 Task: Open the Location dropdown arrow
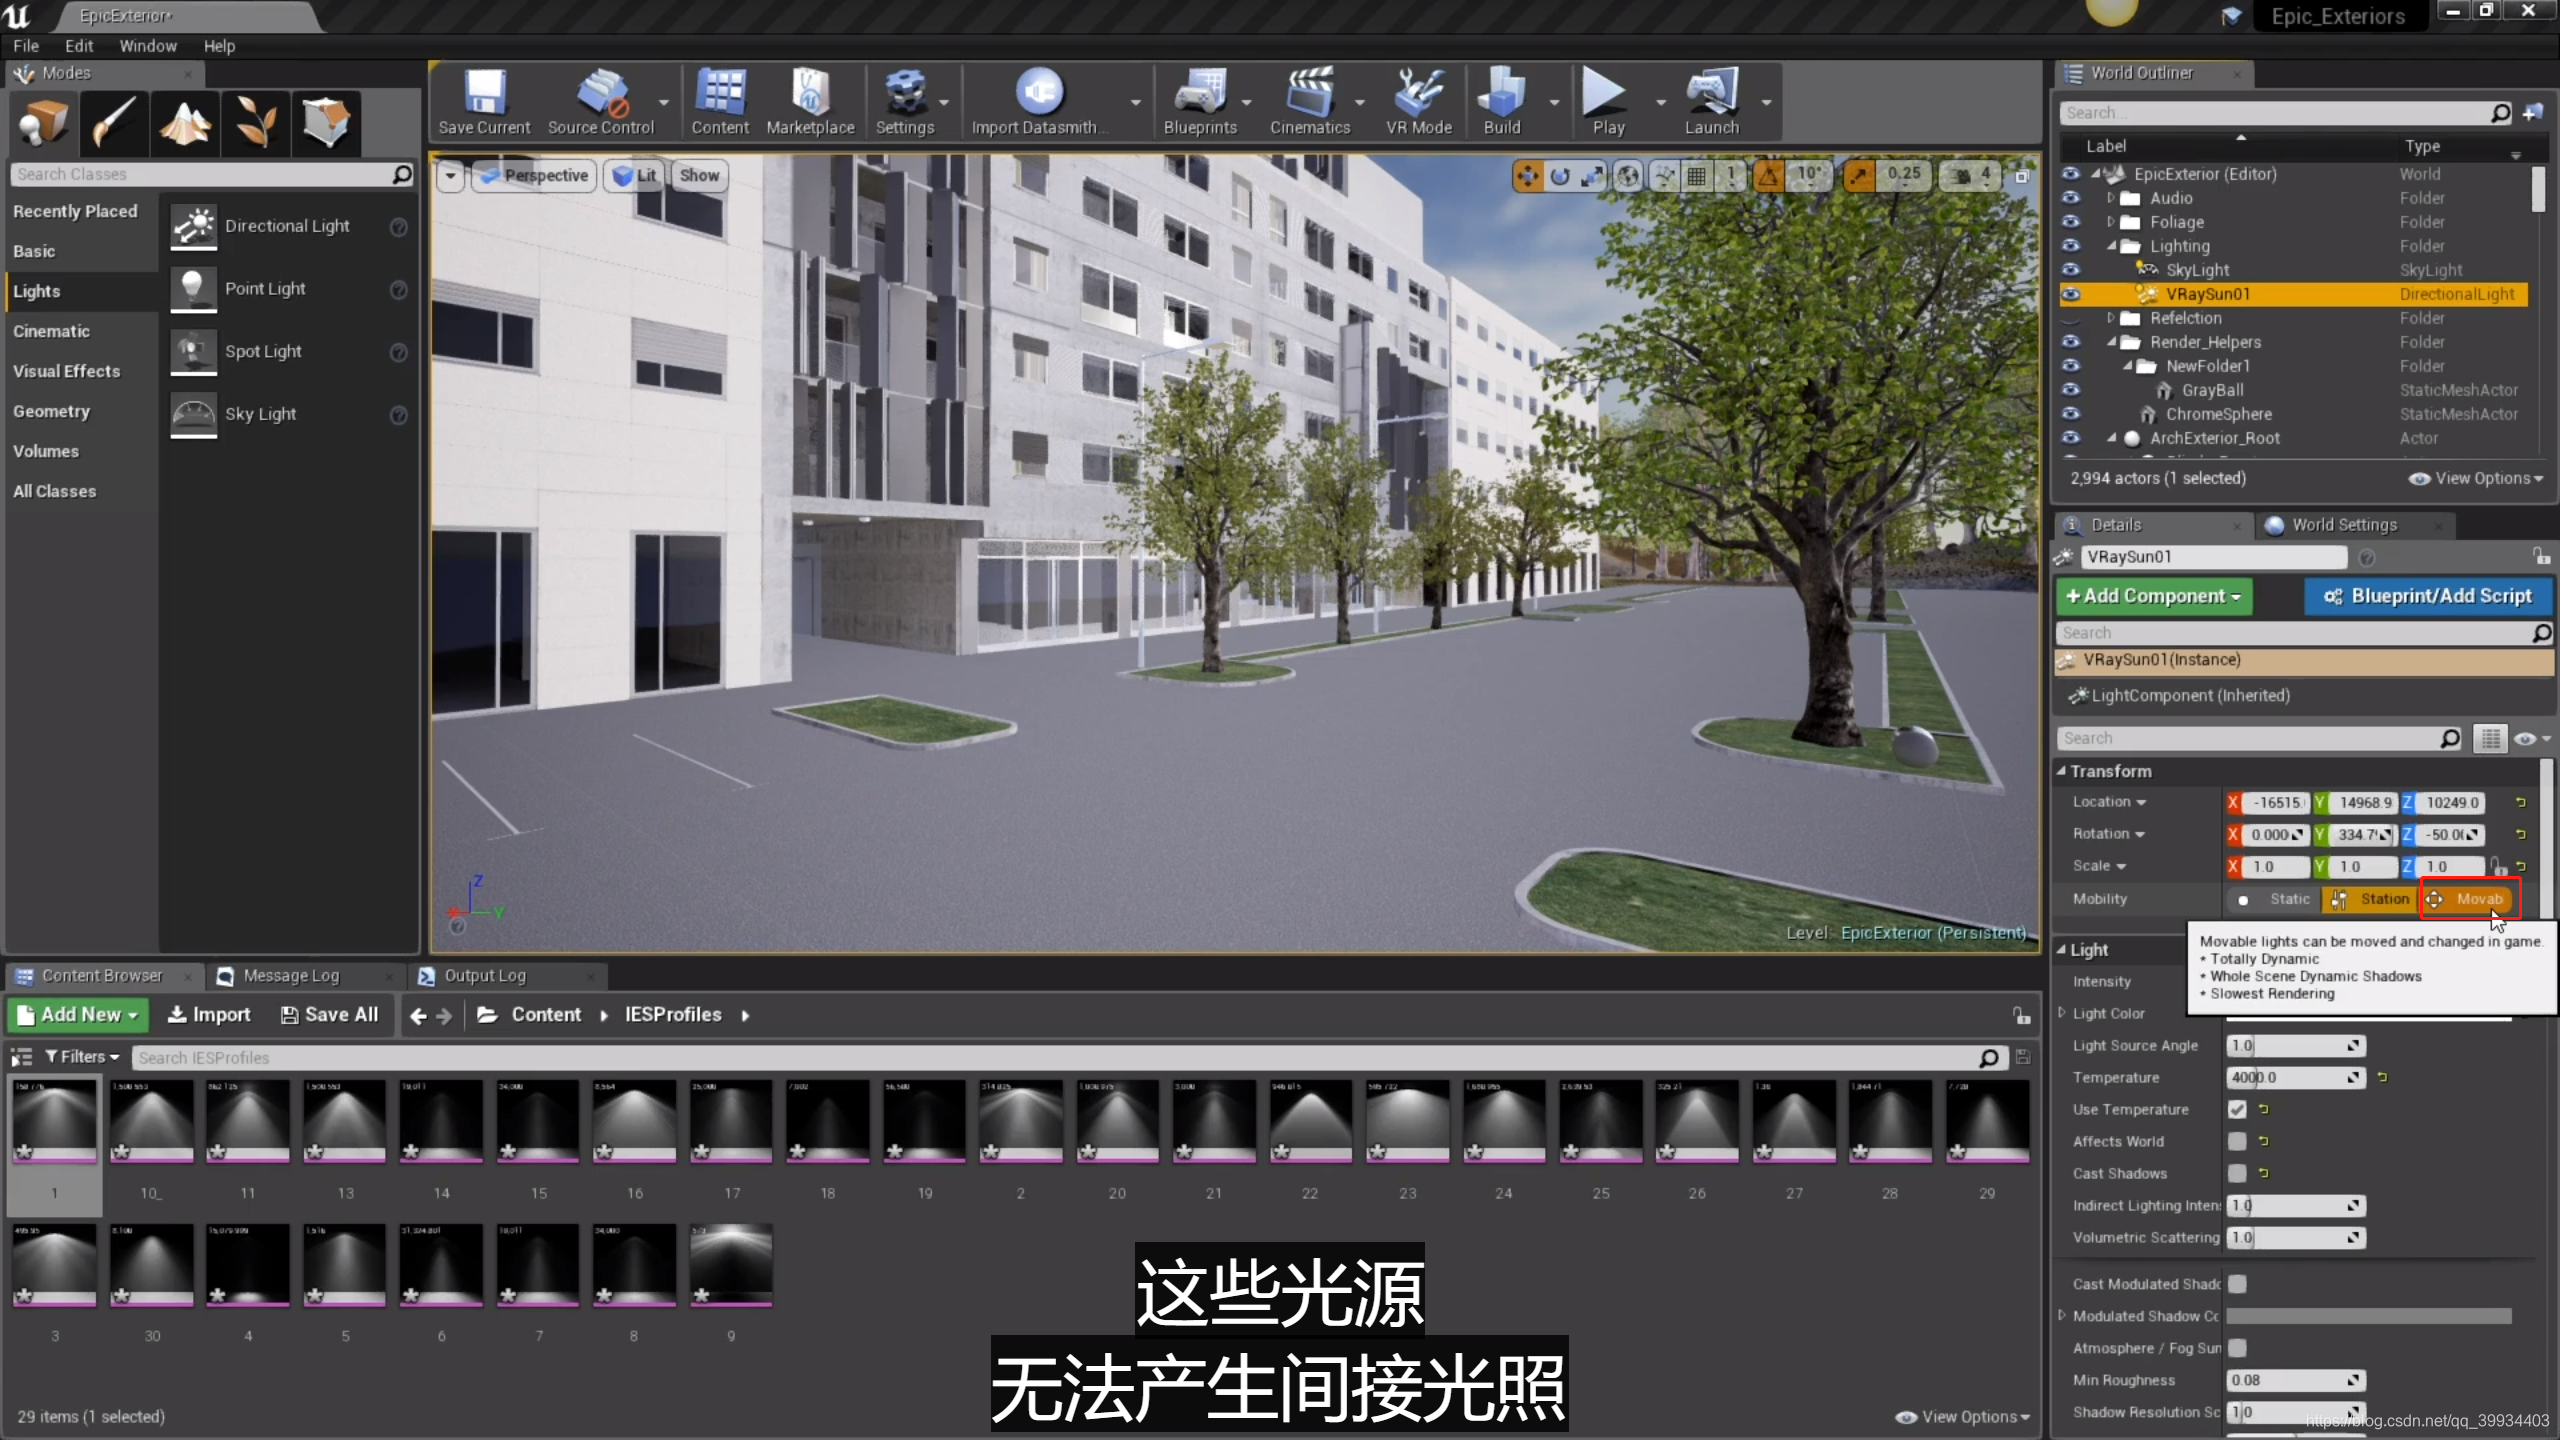[2141, 803]
